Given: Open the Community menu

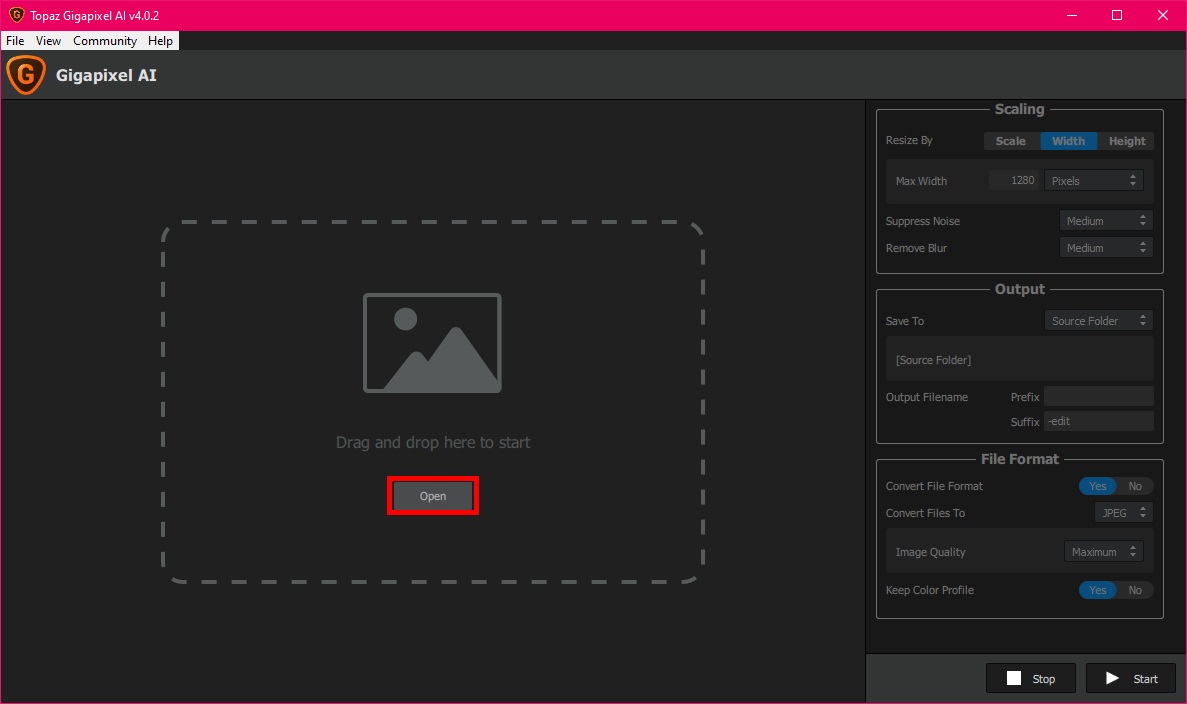Looking at the screenshot, I should [x=105, y=41].
